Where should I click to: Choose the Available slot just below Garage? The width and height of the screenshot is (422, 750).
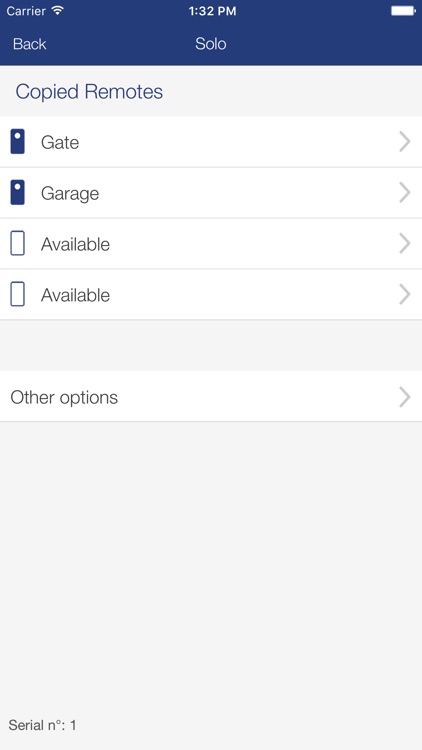211,244
